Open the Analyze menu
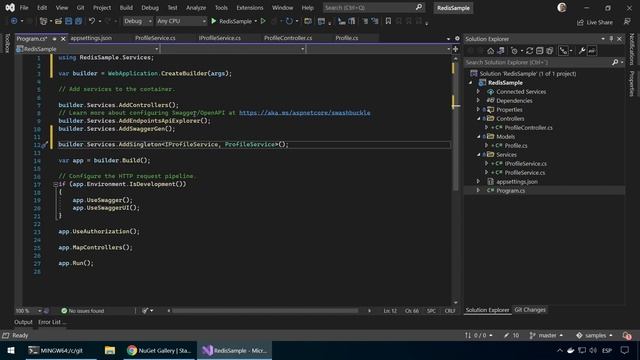The image size is (640, 360). 196,8
